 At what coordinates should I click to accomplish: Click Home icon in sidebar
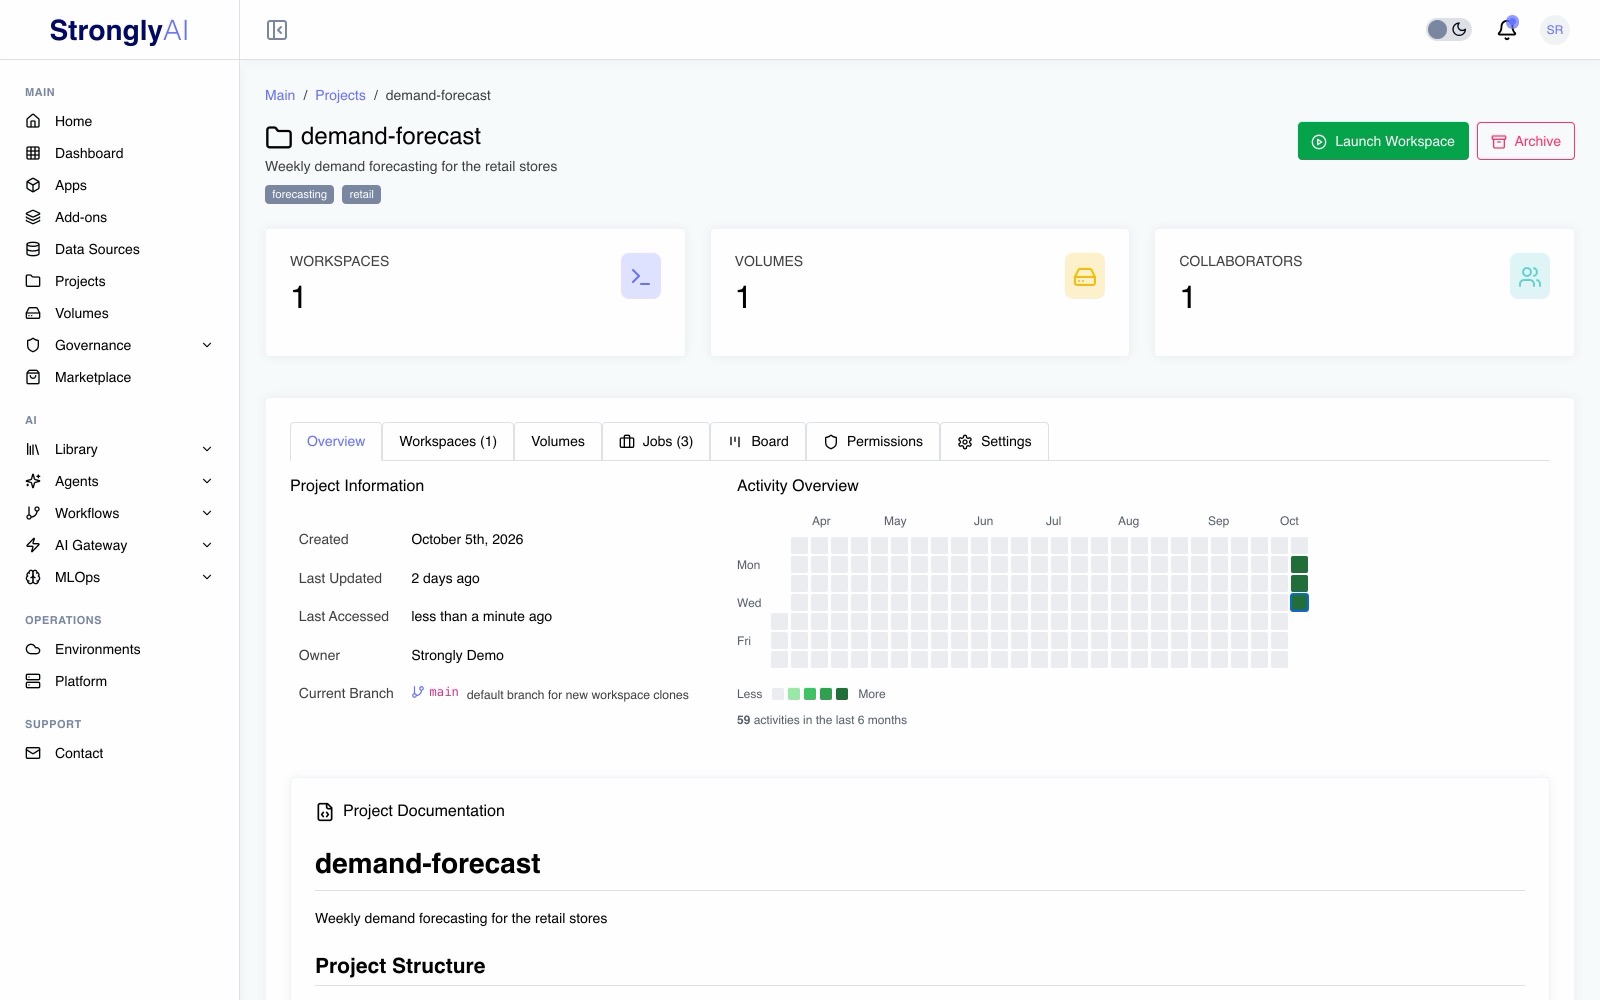pos(33,121)
